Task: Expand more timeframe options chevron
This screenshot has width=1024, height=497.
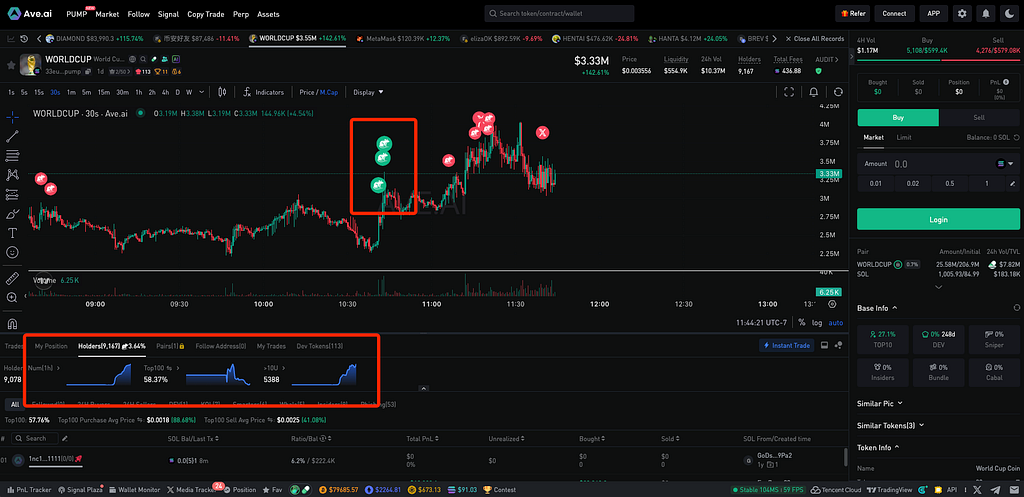Action: (202, 92)
